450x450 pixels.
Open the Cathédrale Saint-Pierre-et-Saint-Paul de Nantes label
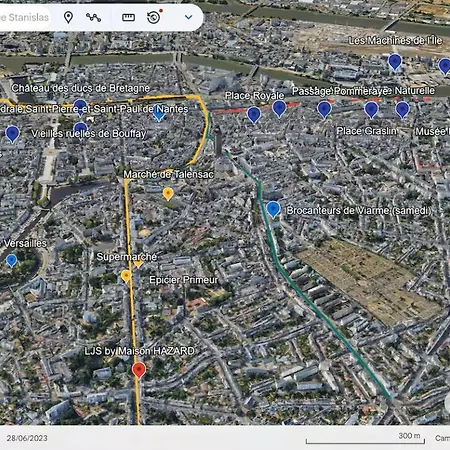coord(94,109)
